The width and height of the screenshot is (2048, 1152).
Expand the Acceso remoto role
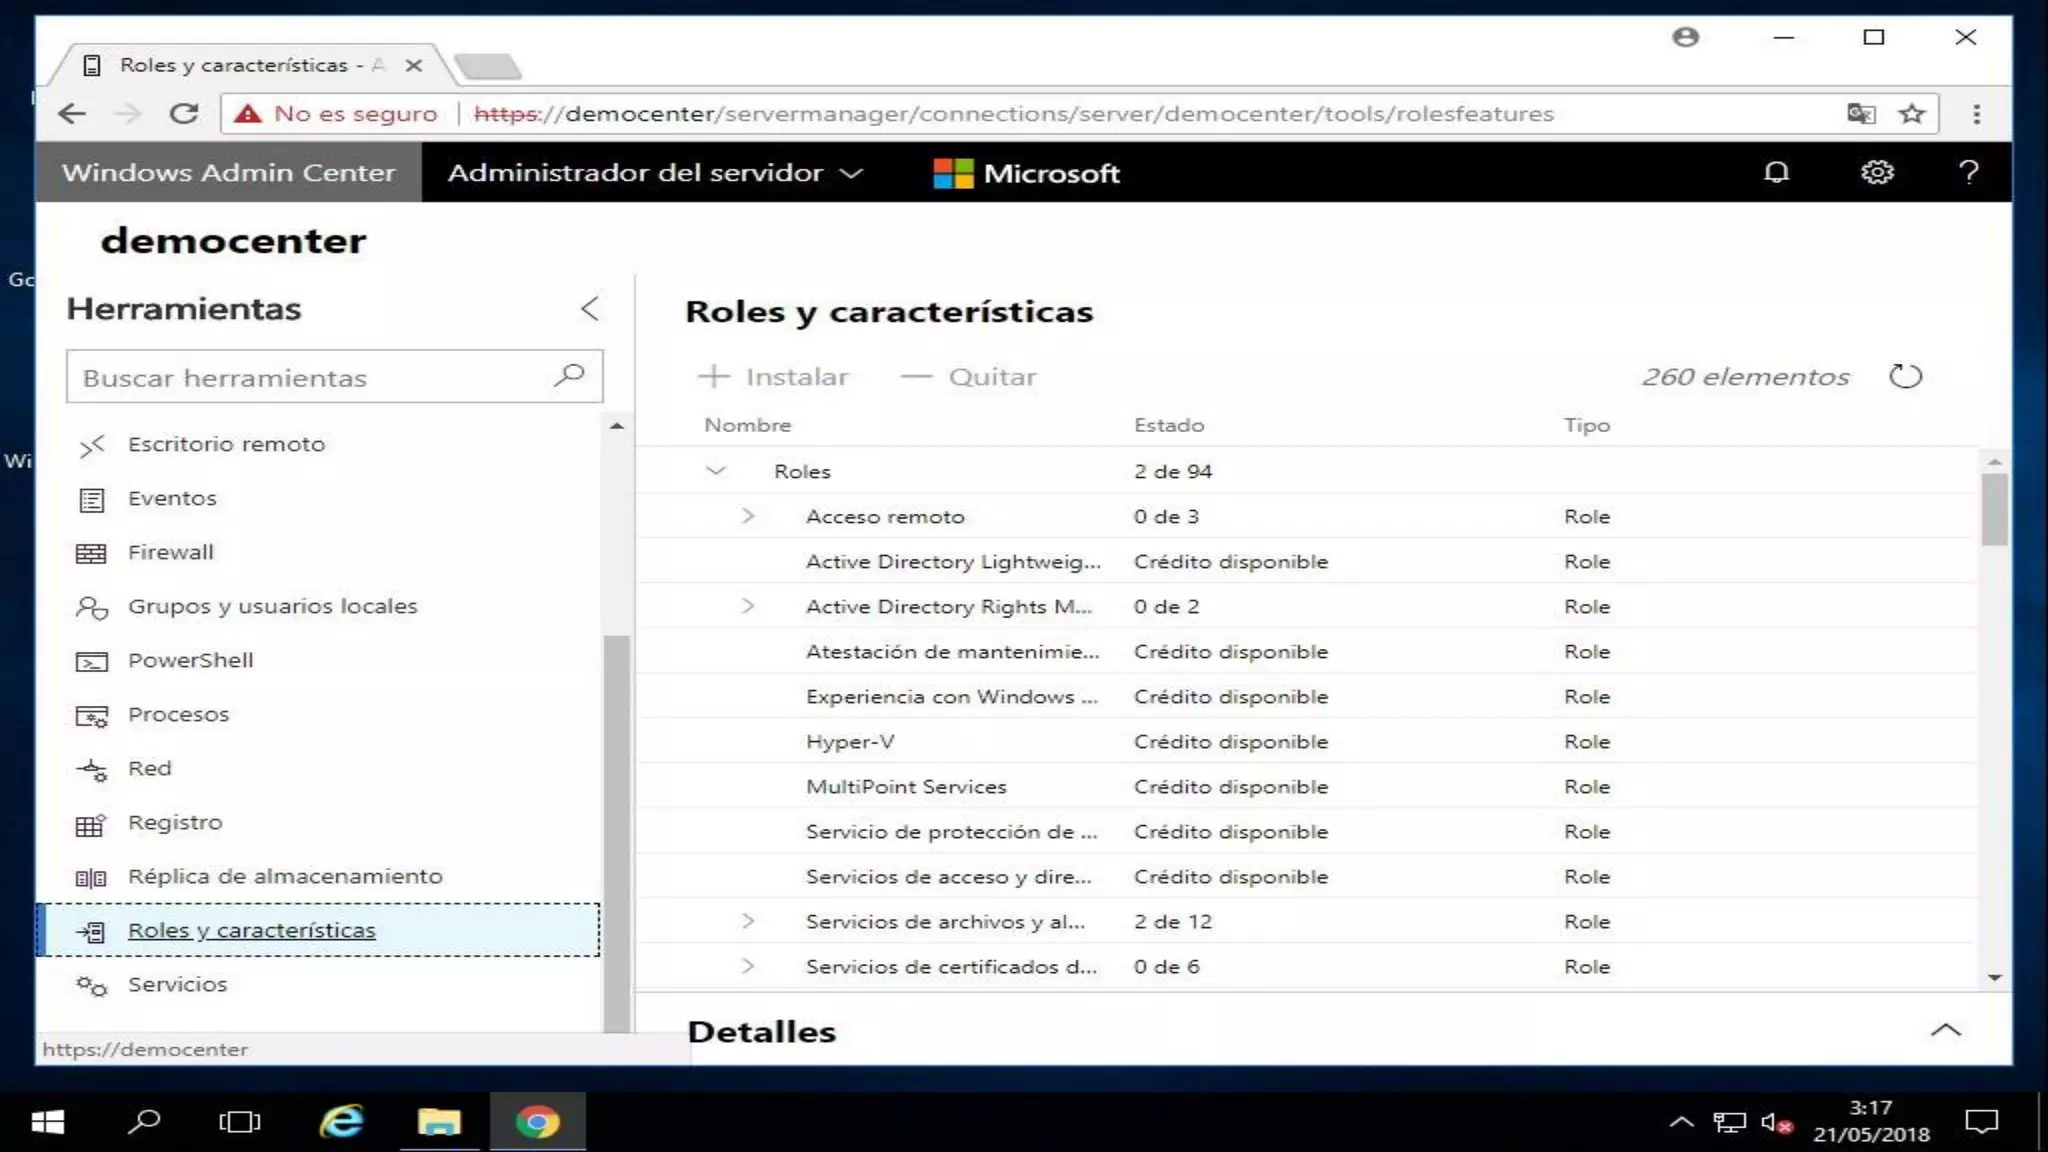tap(747, 516)
